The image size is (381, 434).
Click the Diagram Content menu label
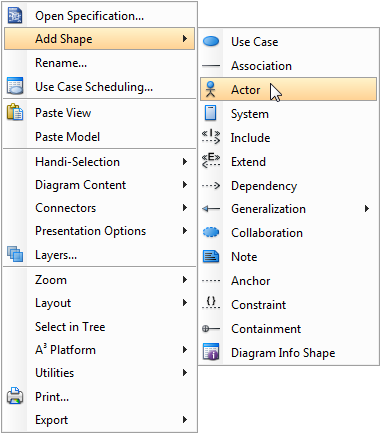tap(80, 185)
